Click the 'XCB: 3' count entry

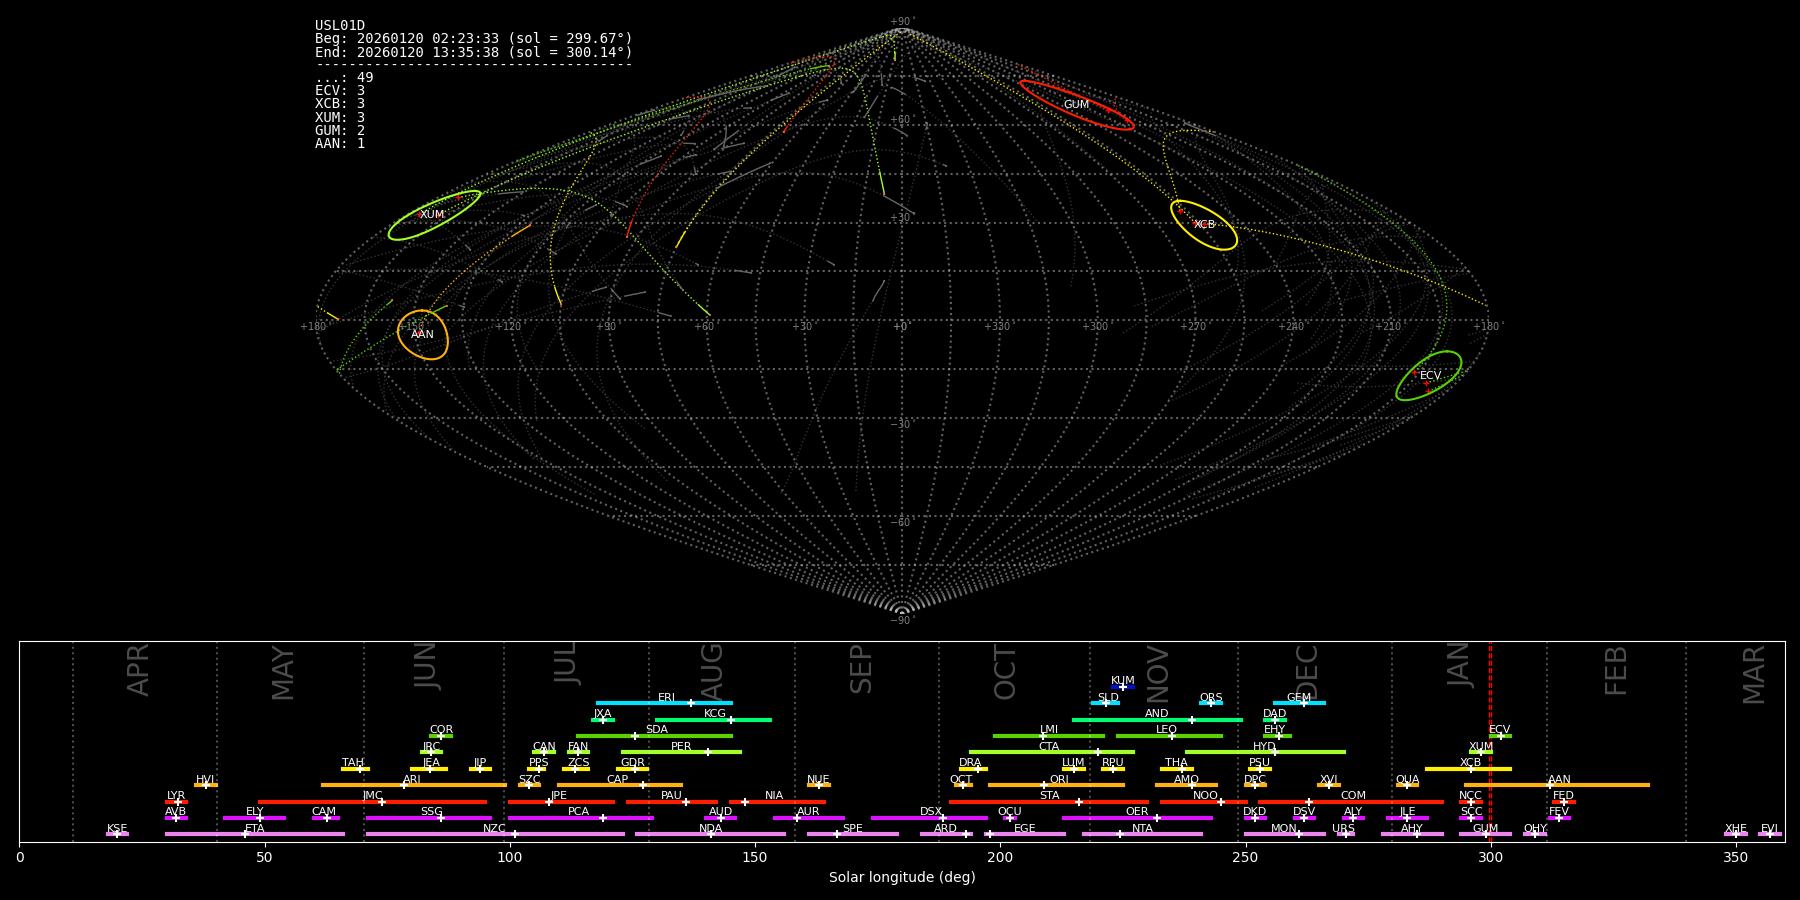pos(340,104)
